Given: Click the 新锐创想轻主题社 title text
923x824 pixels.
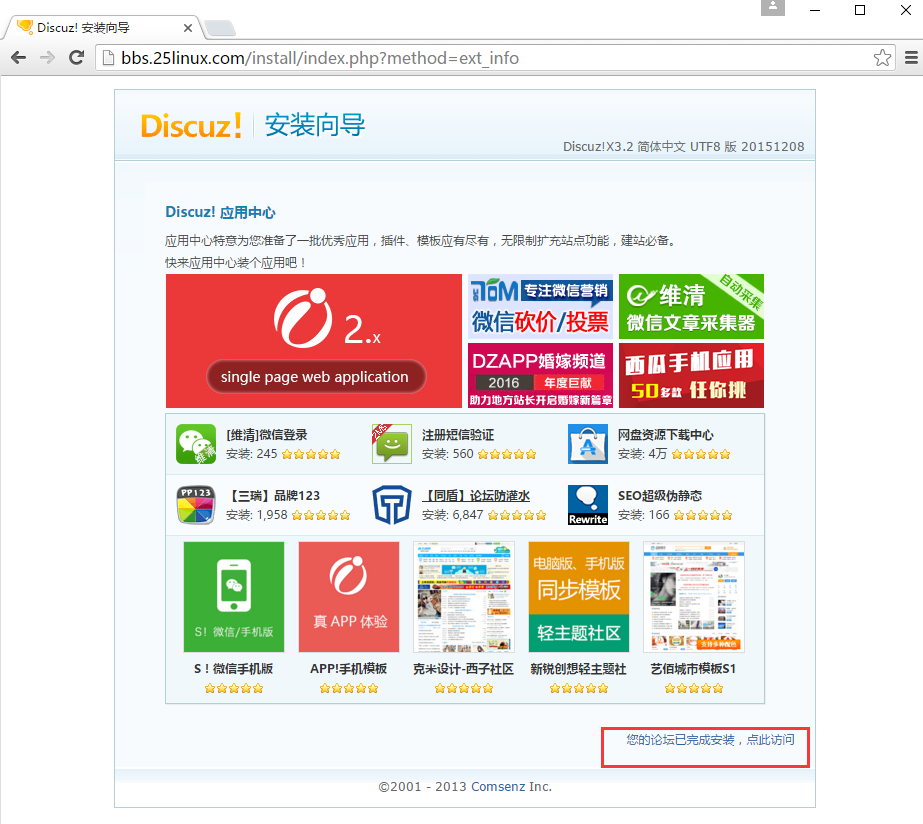Looking at the screenshot, I should click(x=579, y=669).
